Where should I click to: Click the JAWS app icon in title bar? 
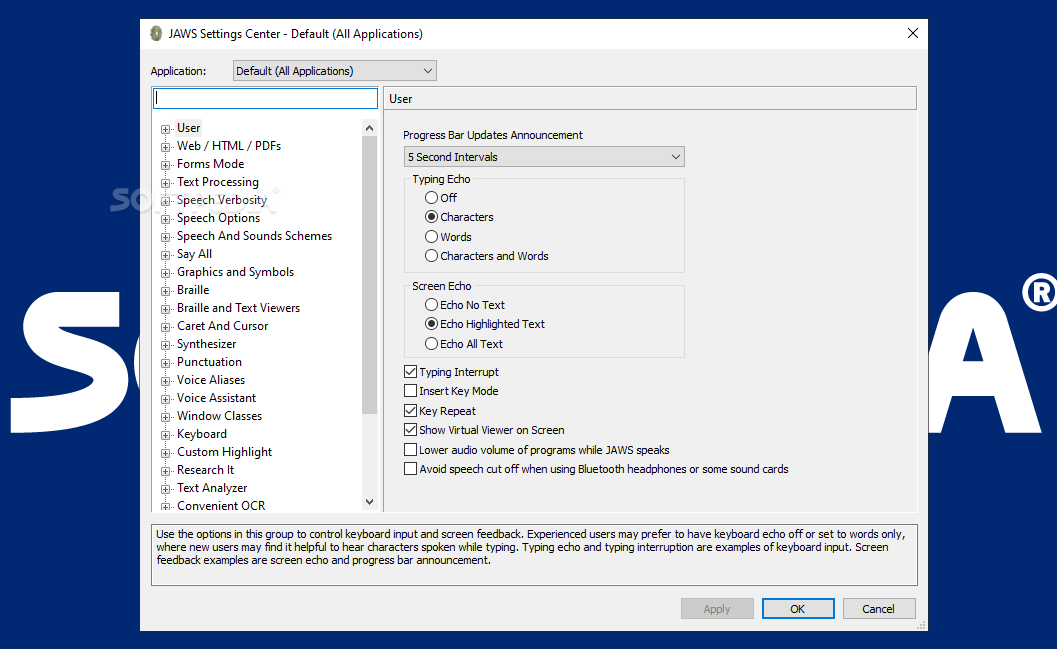tap(156, 34)
